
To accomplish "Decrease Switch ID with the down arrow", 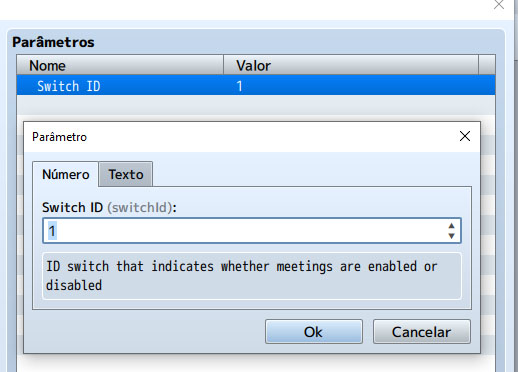I will [x=451, y=236].
